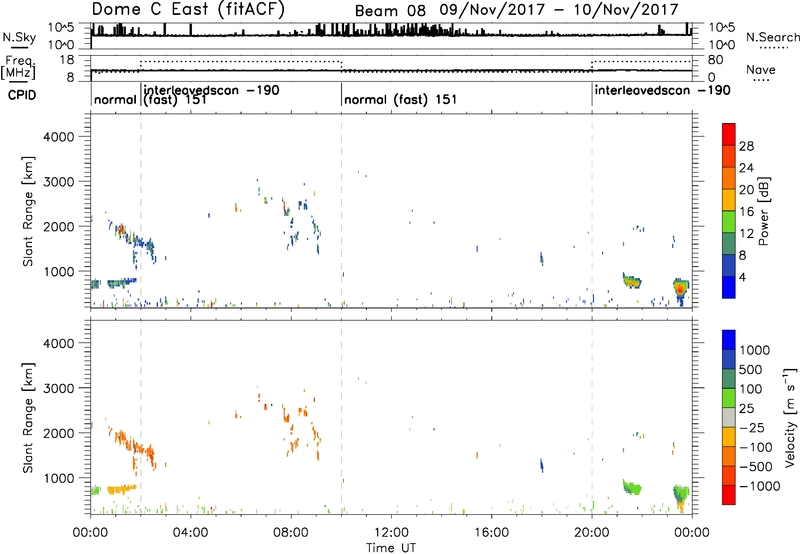Click the 'Dome C East (fitACF)' title
The image size is (800, 554).
click(188, 10)
